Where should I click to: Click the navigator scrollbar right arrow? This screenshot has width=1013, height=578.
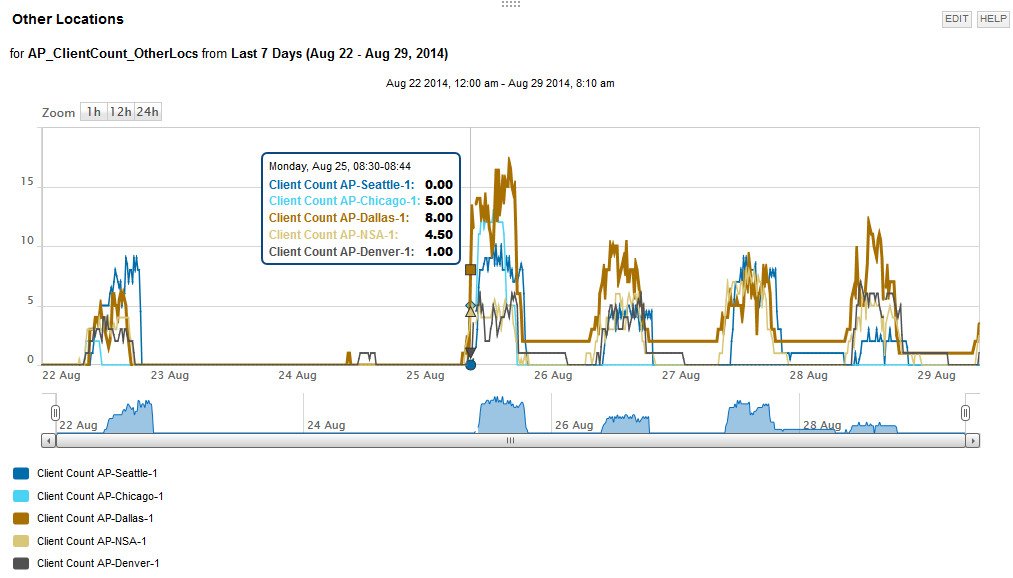(972, 440)
